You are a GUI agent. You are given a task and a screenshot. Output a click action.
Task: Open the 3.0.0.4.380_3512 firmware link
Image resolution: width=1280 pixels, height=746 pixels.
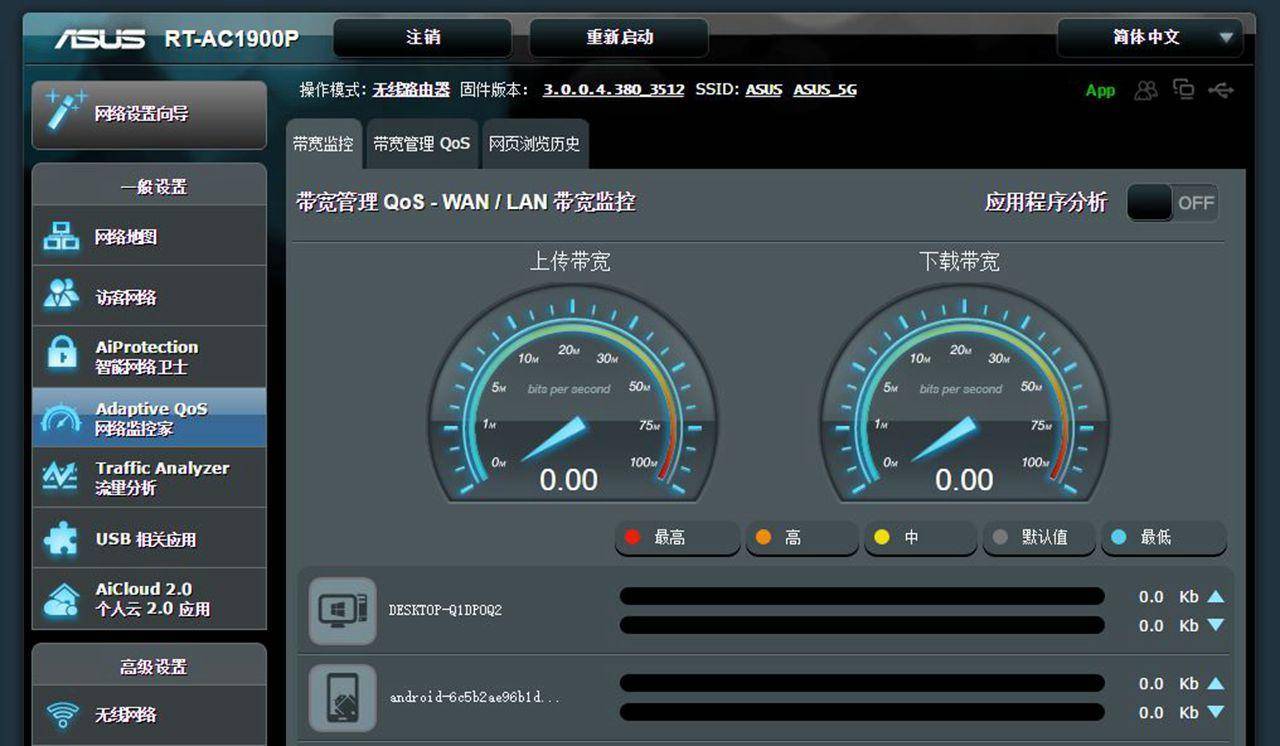tap(614, 89)
